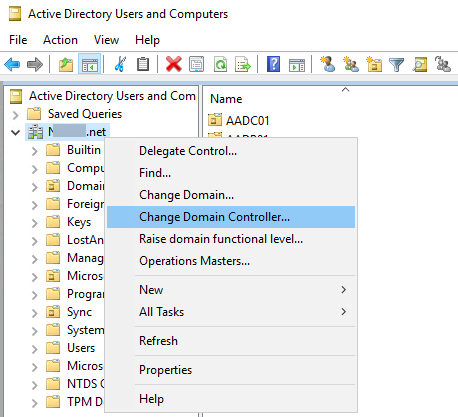Click the Back arrow toolbar icon
This screenshot has width=458, height=417.
coord(12,64)
